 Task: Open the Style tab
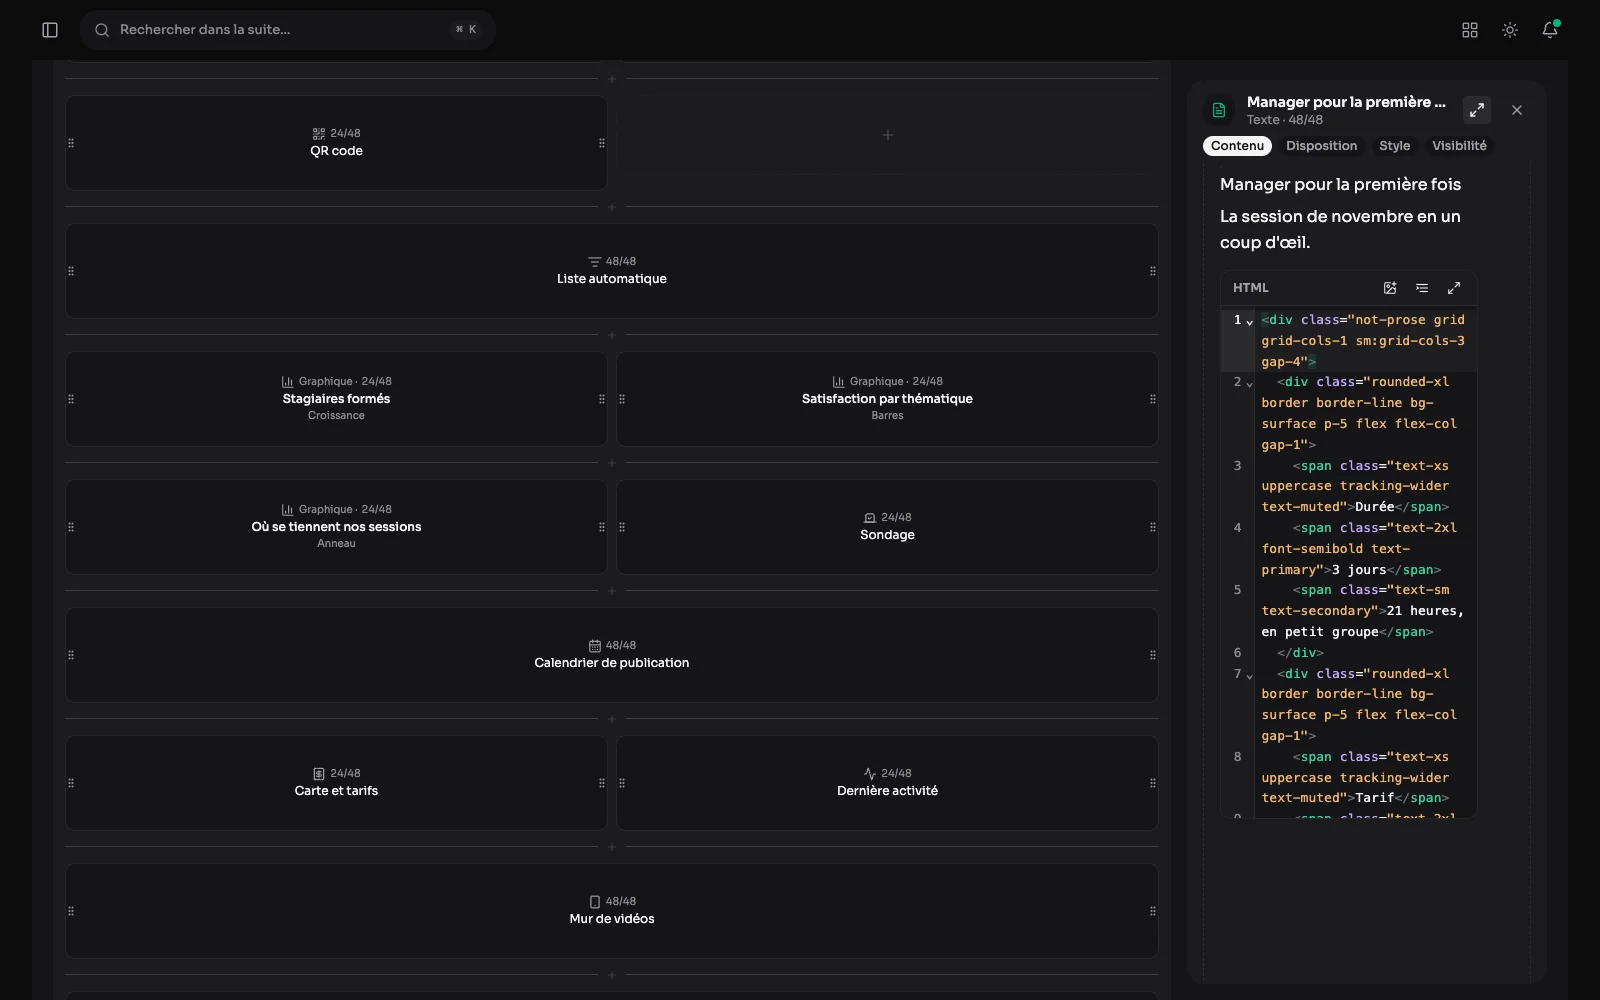pos(1394,146)
